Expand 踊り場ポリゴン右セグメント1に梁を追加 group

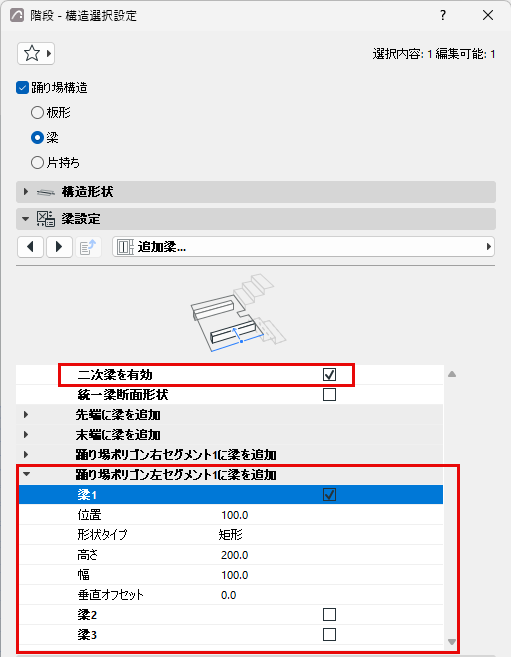point(26,455)
